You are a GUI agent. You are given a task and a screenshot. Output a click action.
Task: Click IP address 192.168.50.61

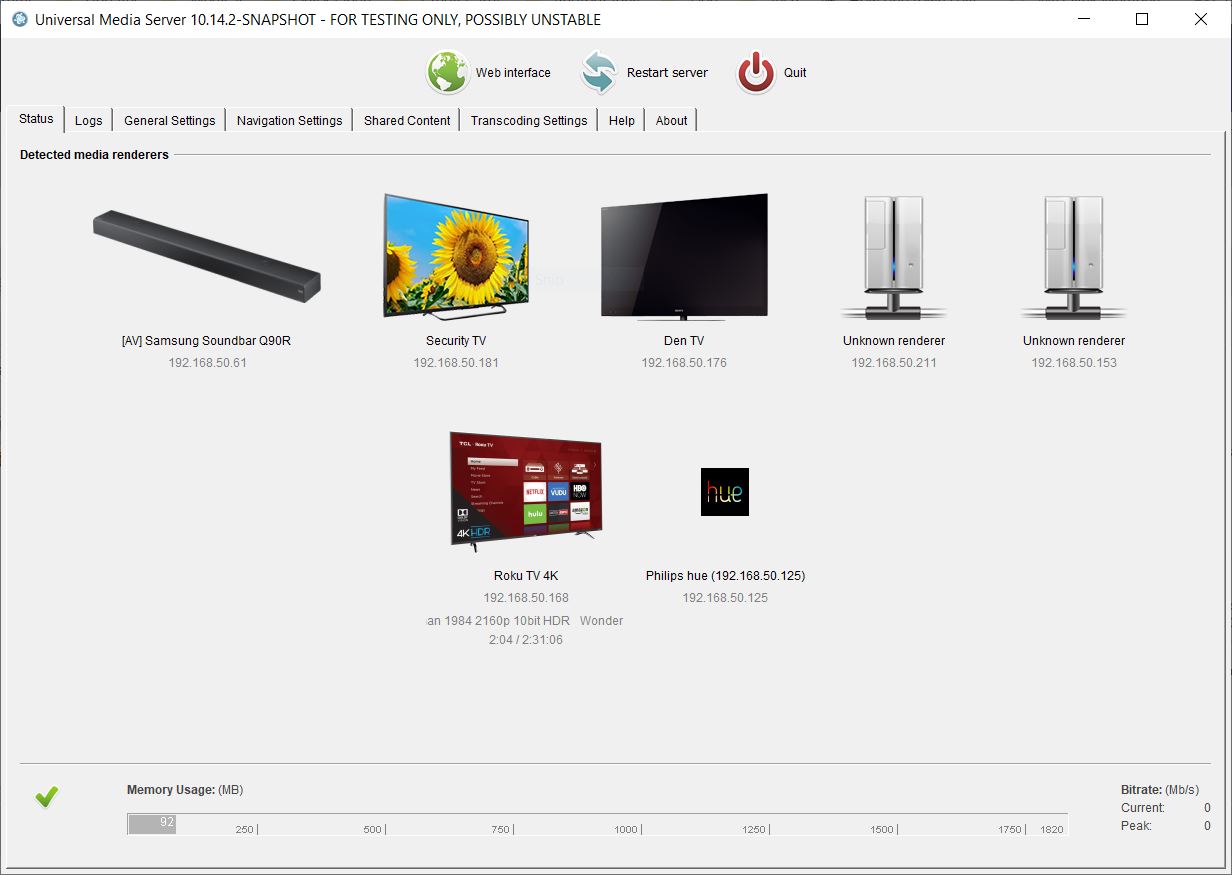coord(207,363)
